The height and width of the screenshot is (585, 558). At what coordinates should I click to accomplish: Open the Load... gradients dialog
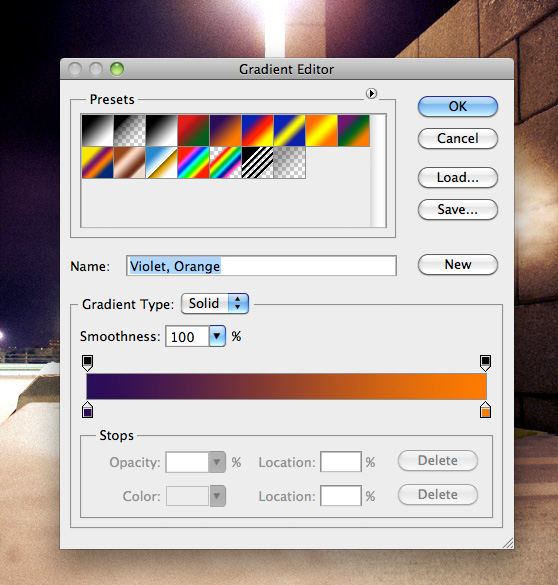click(458, 177)
